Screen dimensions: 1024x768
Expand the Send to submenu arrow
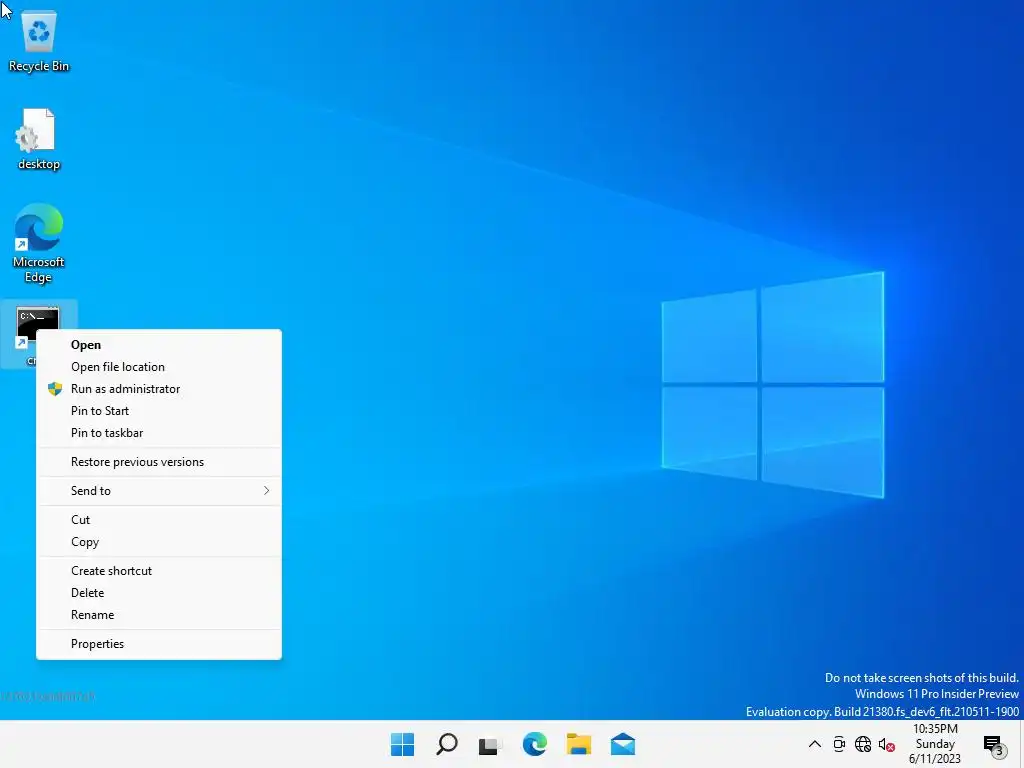266,490
